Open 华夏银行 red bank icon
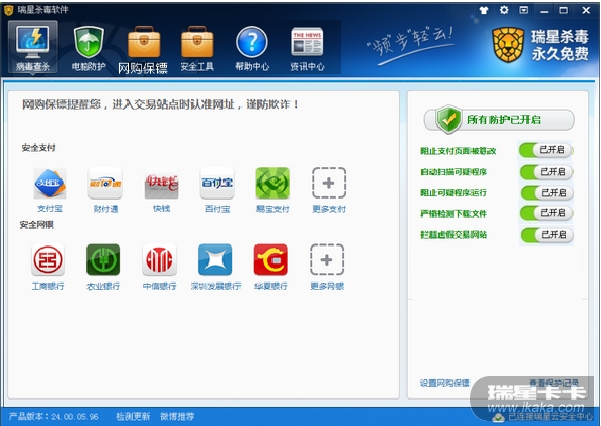This screenshot has width=601, height=426. [x=271, y=260]
